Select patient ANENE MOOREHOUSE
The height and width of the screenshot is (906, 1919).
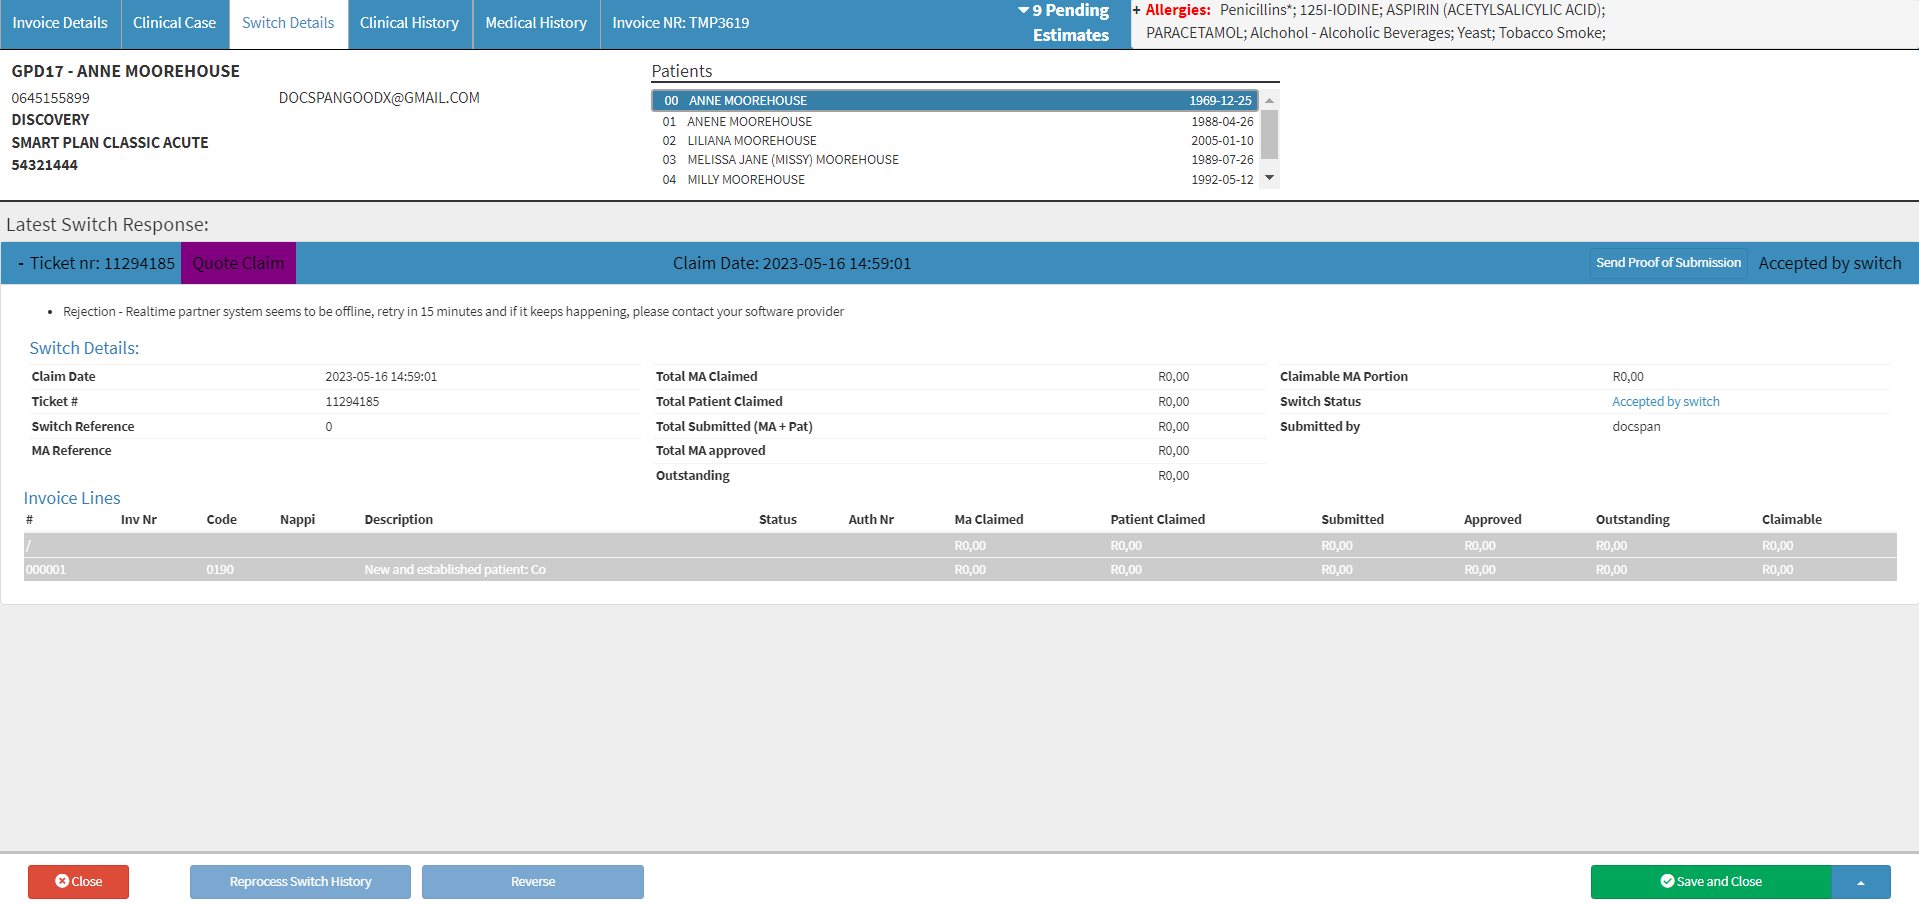[x=955, y=122]
